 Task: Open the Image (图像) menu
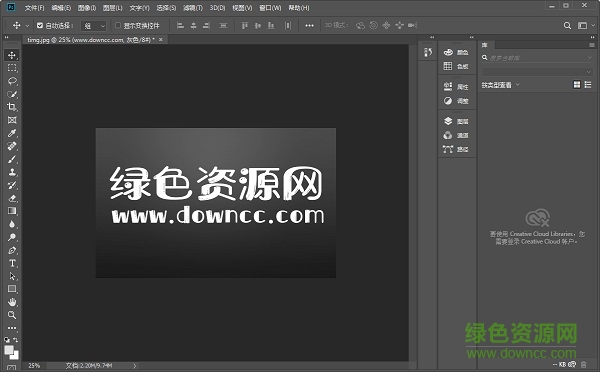[86, 8]
